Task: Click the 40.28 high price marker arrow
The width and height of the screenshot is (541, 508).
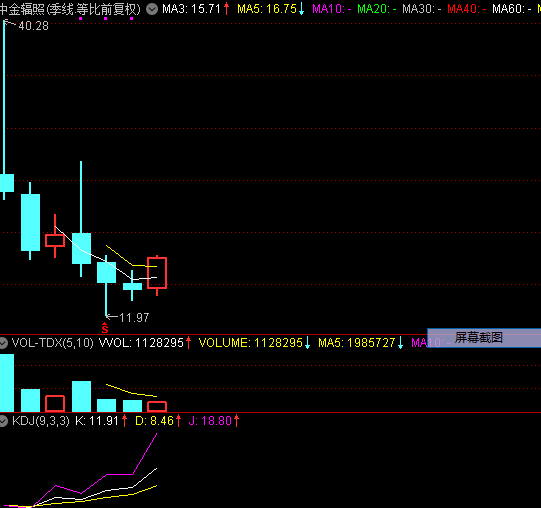Action: [10, 23]
